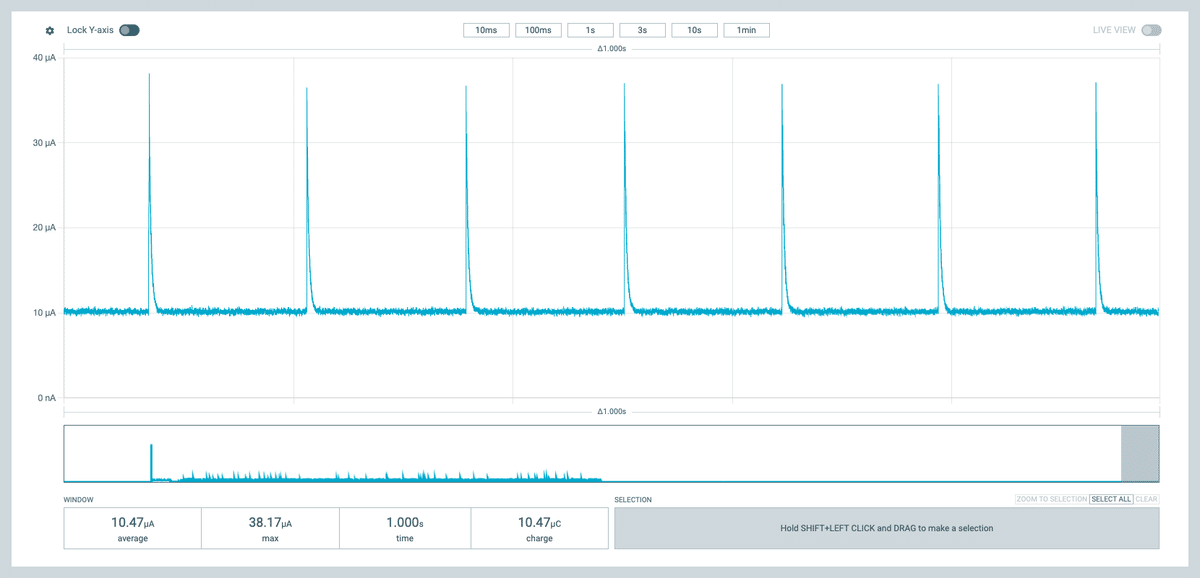Clear the selection with CLEAR

[x=1147, y=499]
